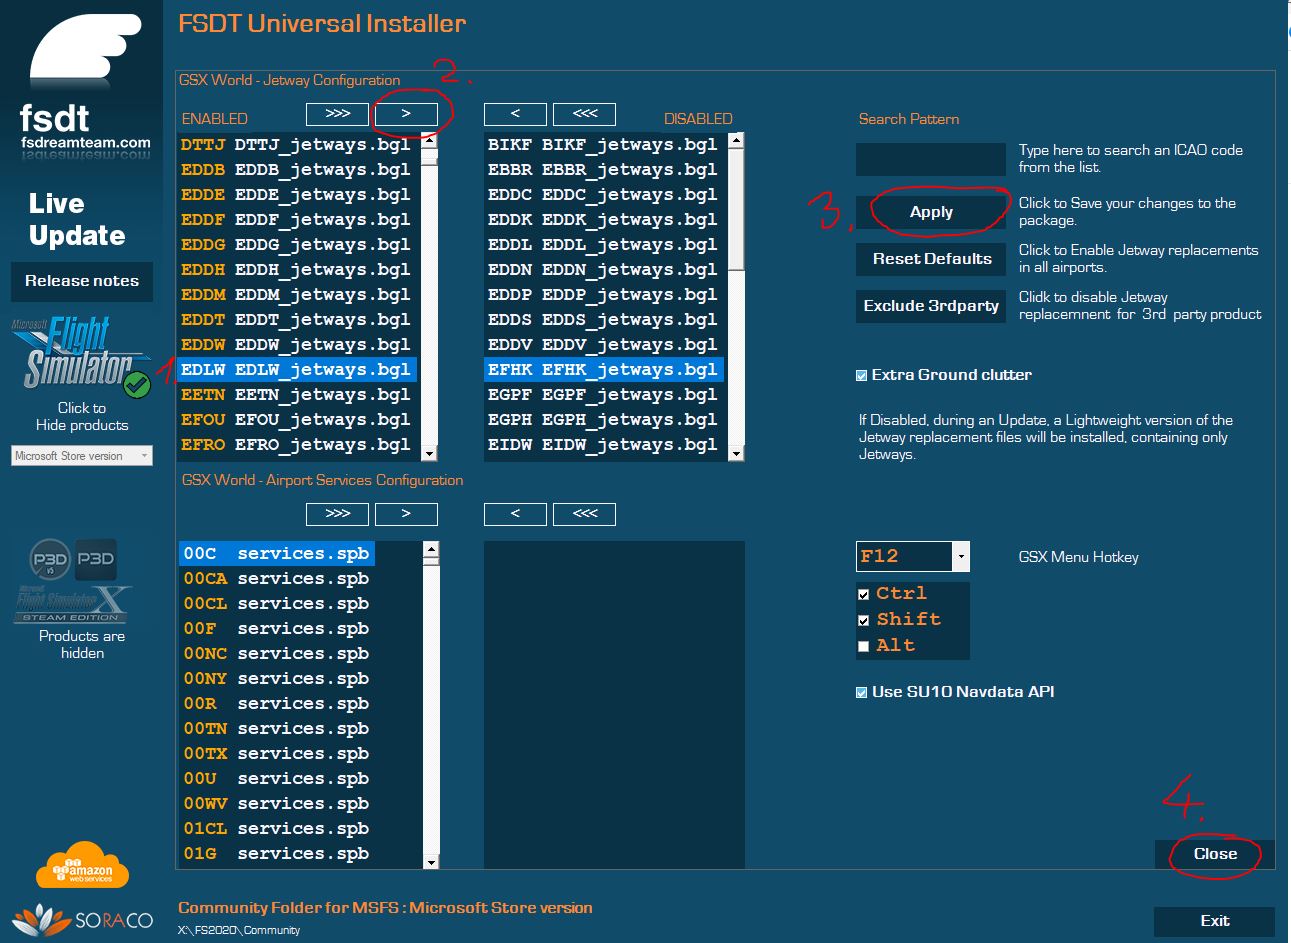Toggle Shift modifier checkbox
The image size is (1291, 943).
coord(864,621)
